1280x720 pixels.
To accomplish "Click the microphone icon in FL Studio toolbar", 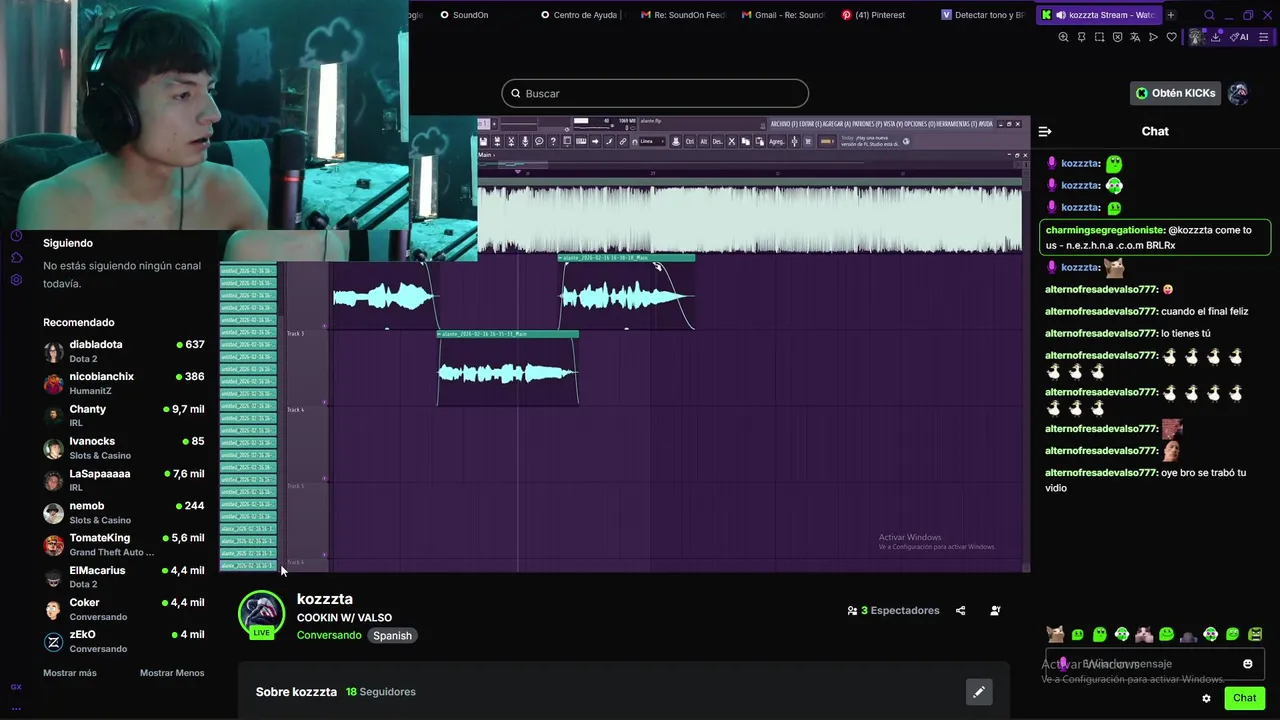I will pyautogui.click(x=525, y=142).
